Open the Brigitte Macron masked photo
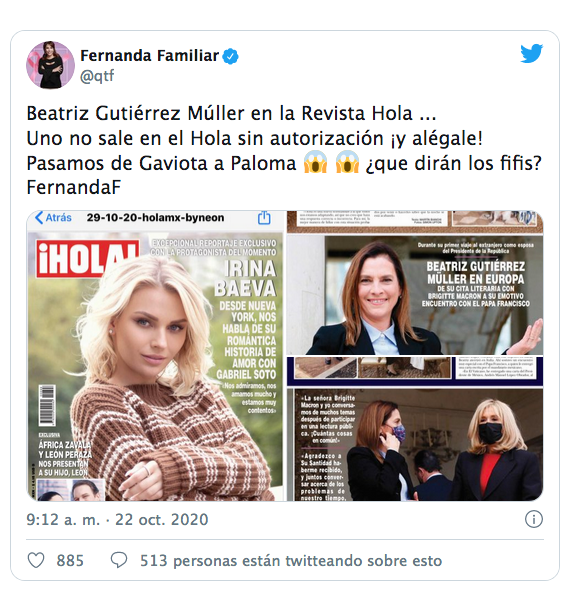Screen dimensions: 573x591 tap(415, 445)
